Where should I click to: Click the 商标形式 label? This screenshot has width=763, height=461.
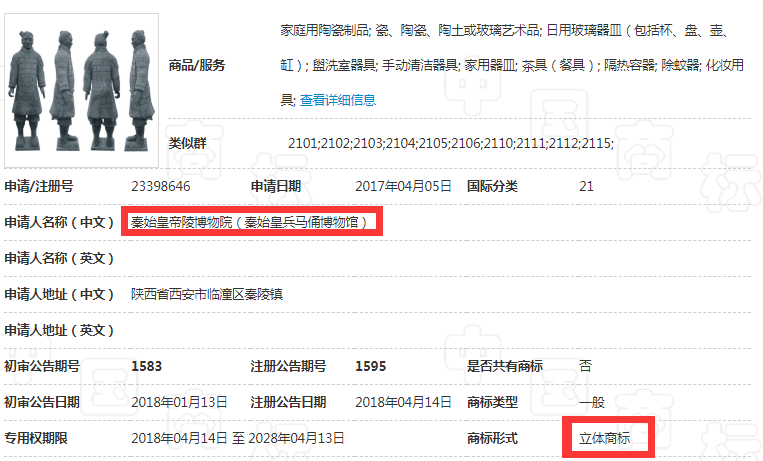point(492,439)
